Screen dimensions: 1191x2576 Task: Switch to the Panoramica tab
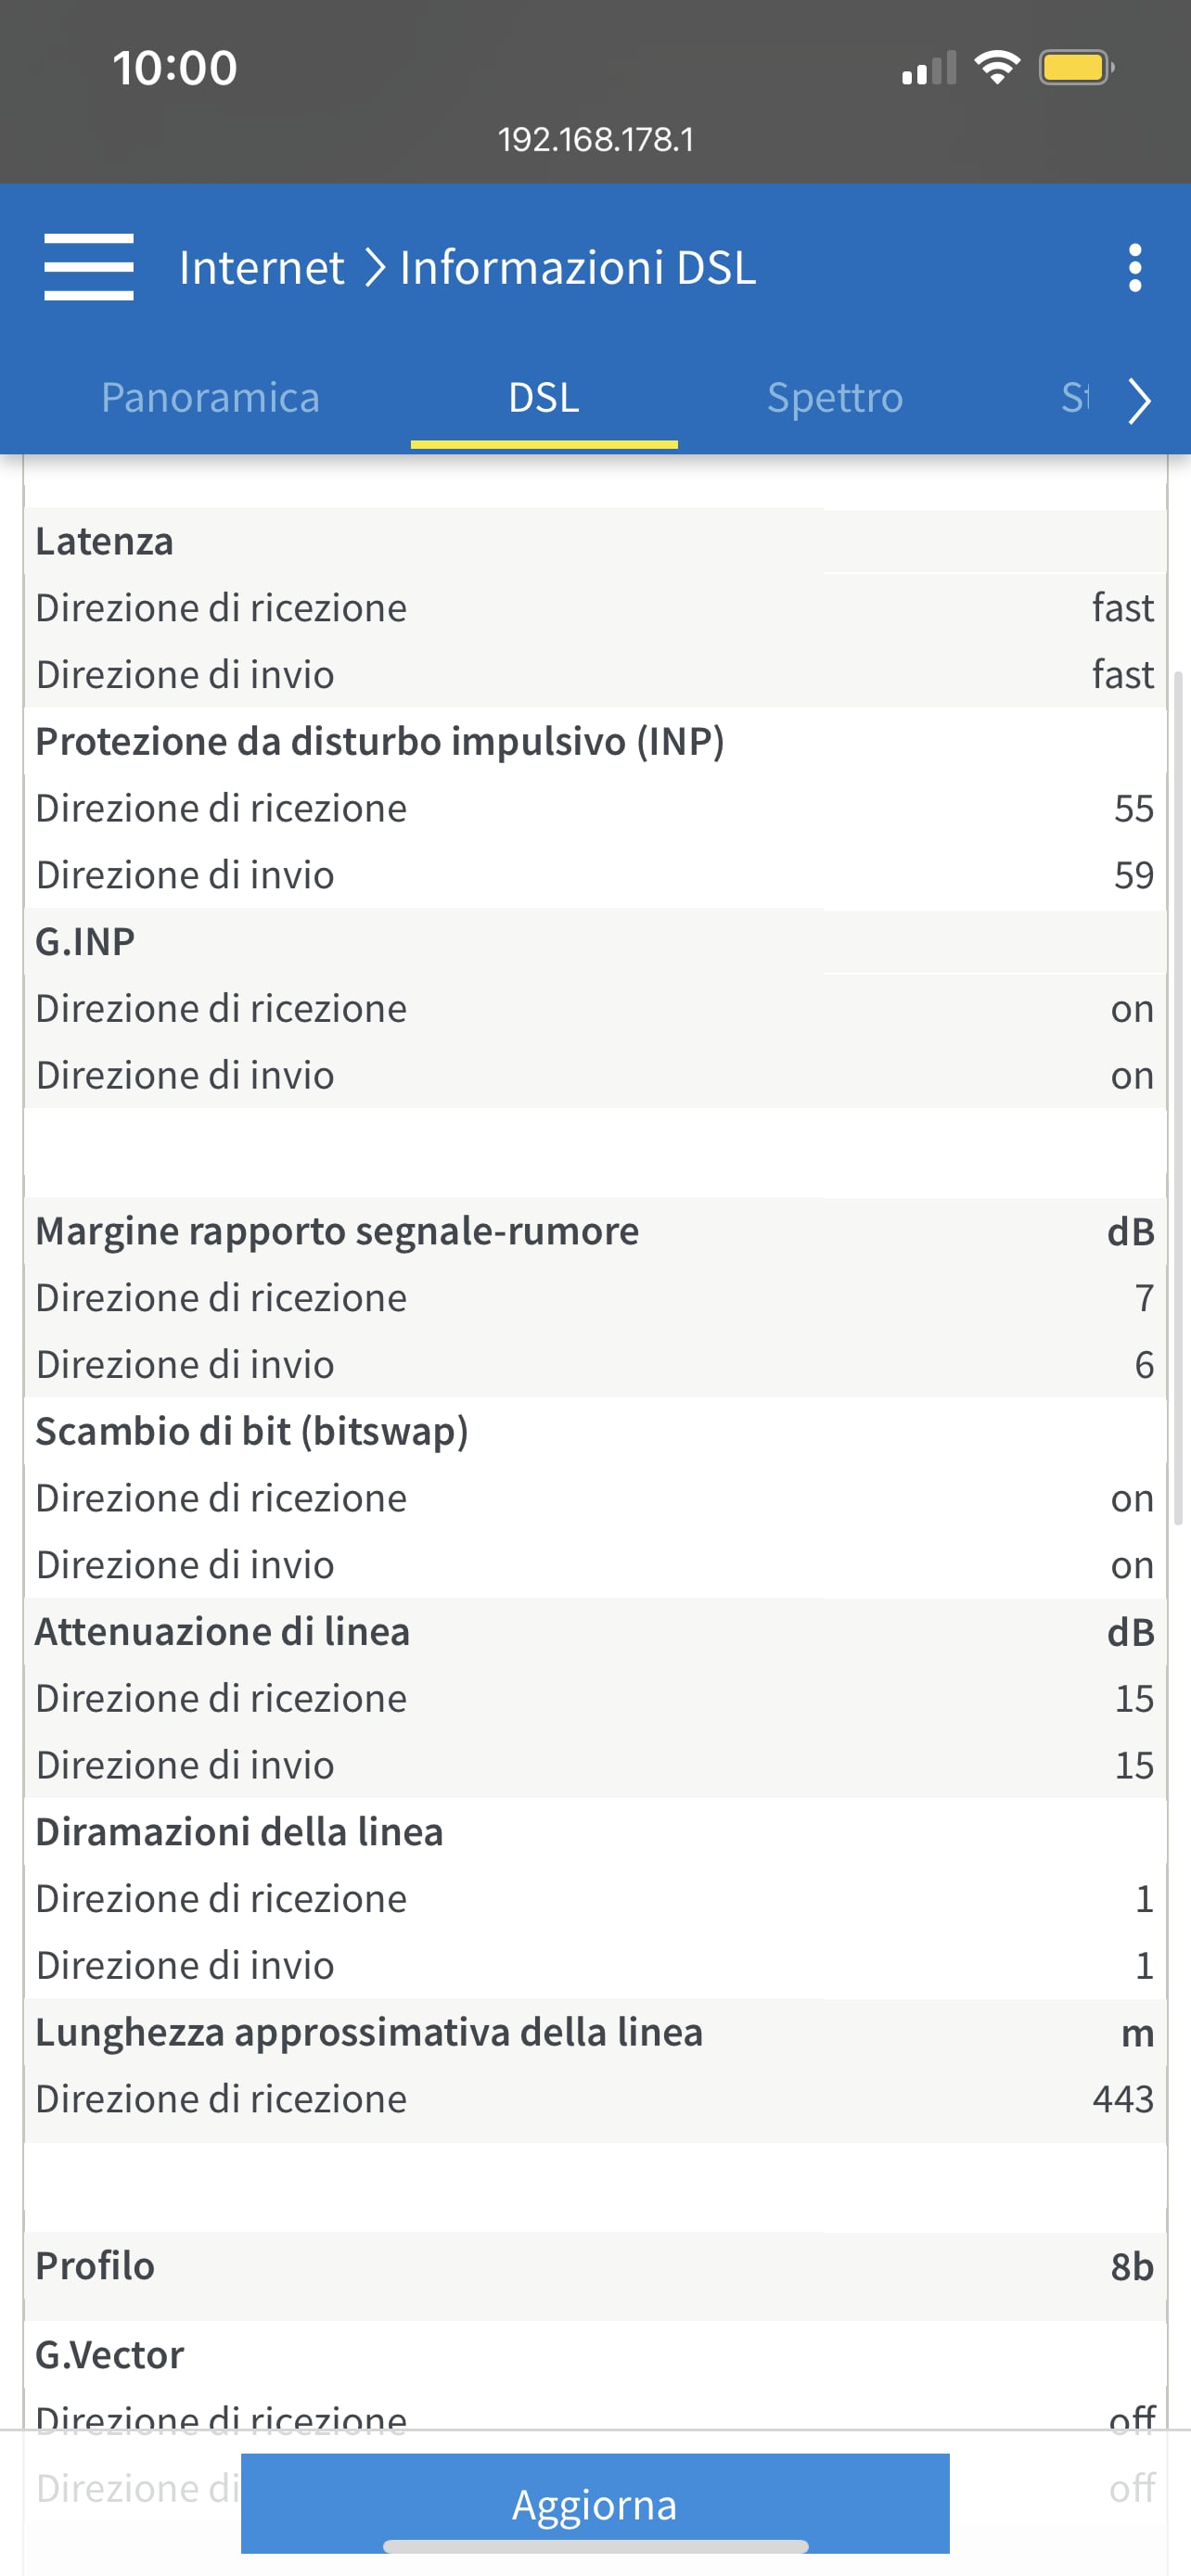tap(210, 398)
